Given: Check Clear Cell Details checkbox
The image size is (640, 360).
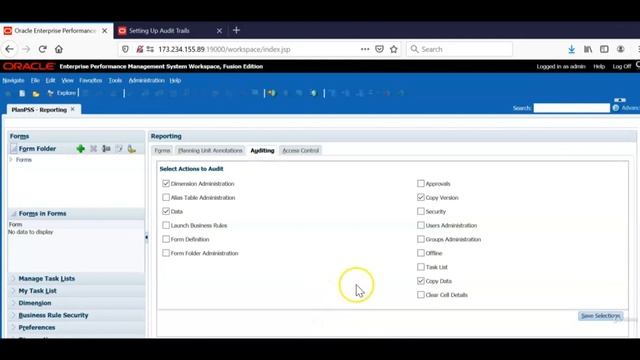Looking at the screenshot, I should pyautogui.click(x=421, y=295).
